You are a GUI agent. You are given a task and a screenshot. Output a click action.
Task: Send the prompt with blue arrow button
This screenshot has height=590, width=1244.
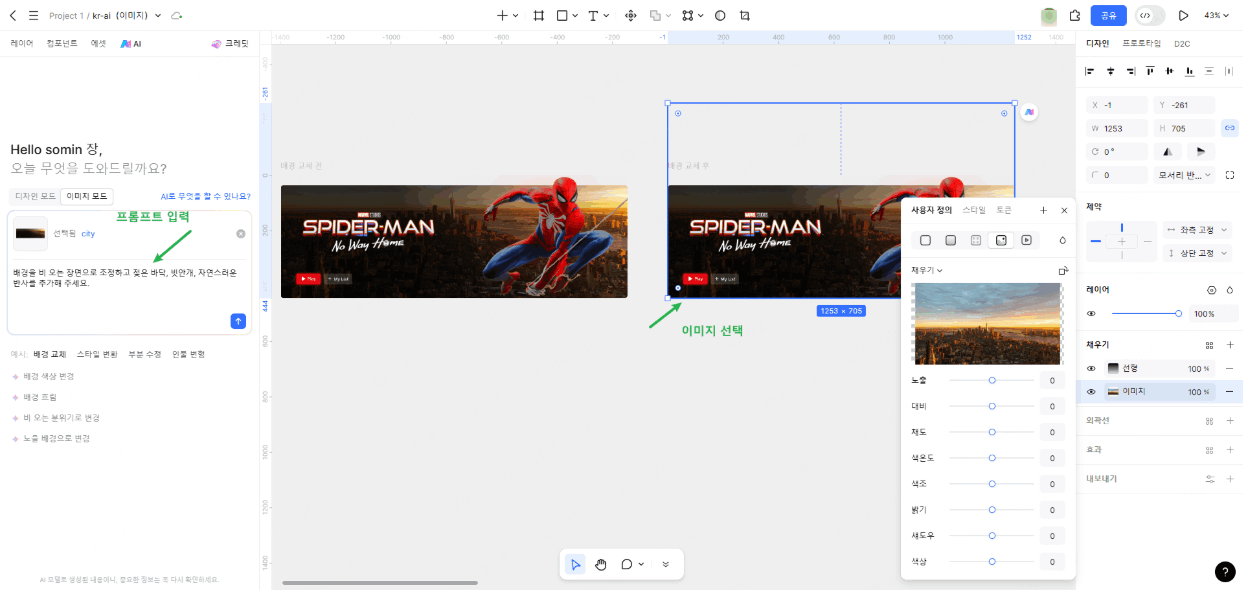[x=238, y=321]
